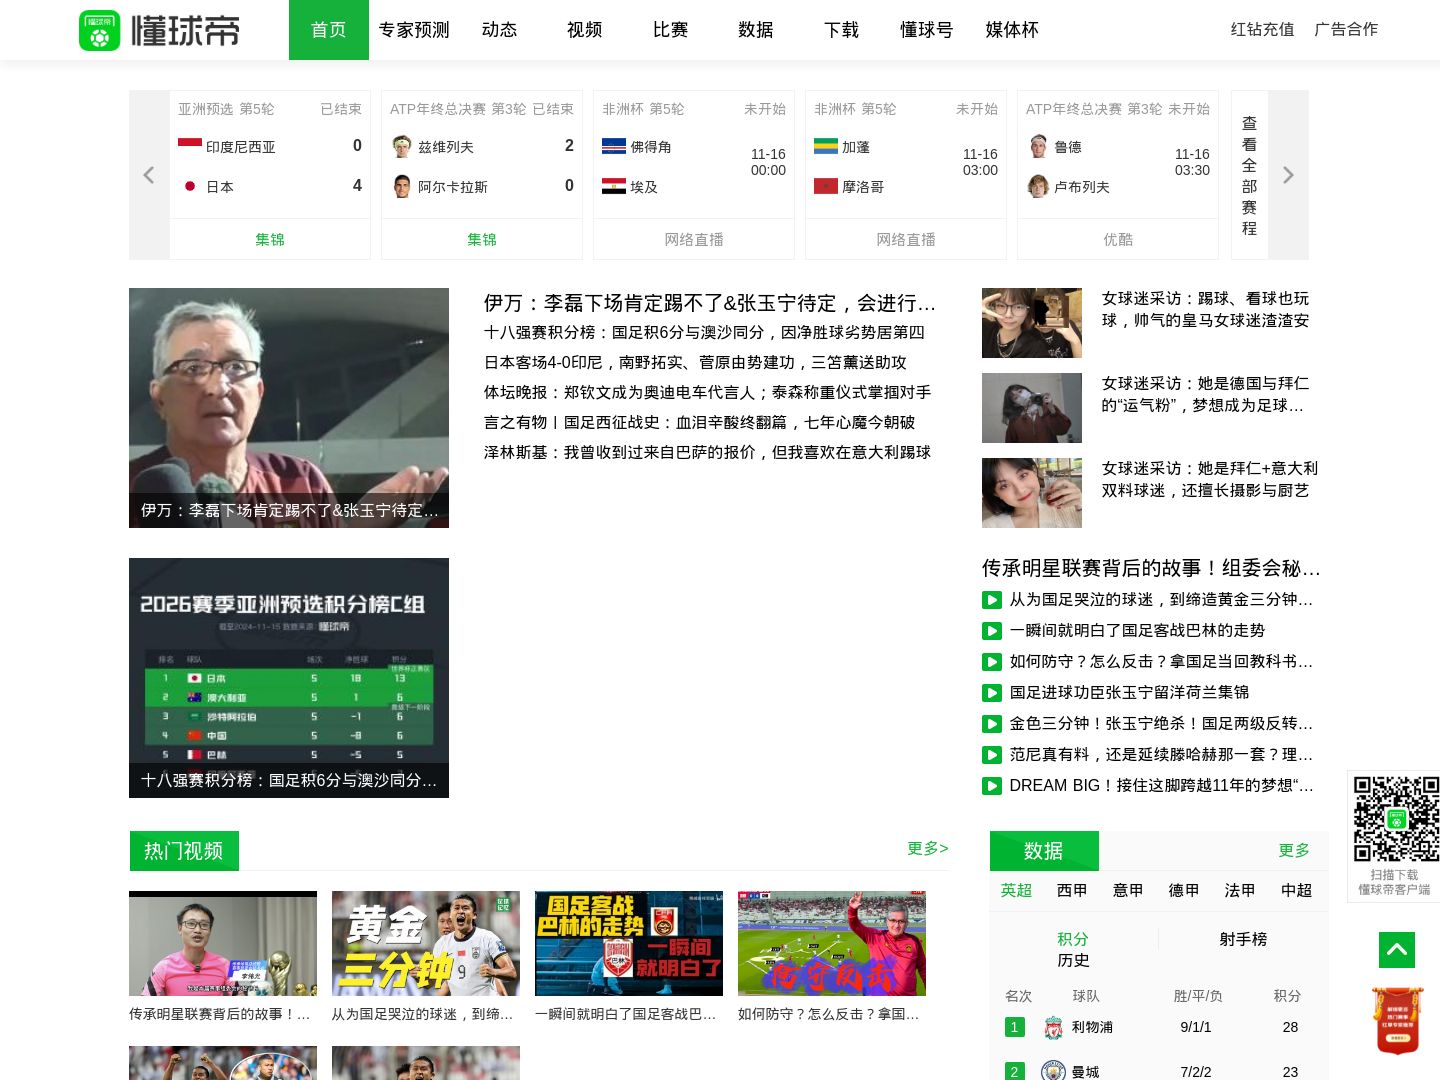Click 红钻充值 link

pyautogui.click(x=1262, y=30)
